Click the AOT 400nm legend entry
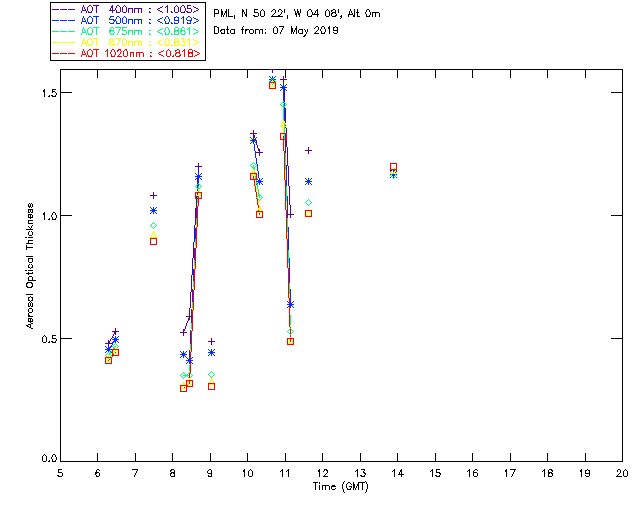This screenshot has height=512, width=640. (x=126, y=9)
